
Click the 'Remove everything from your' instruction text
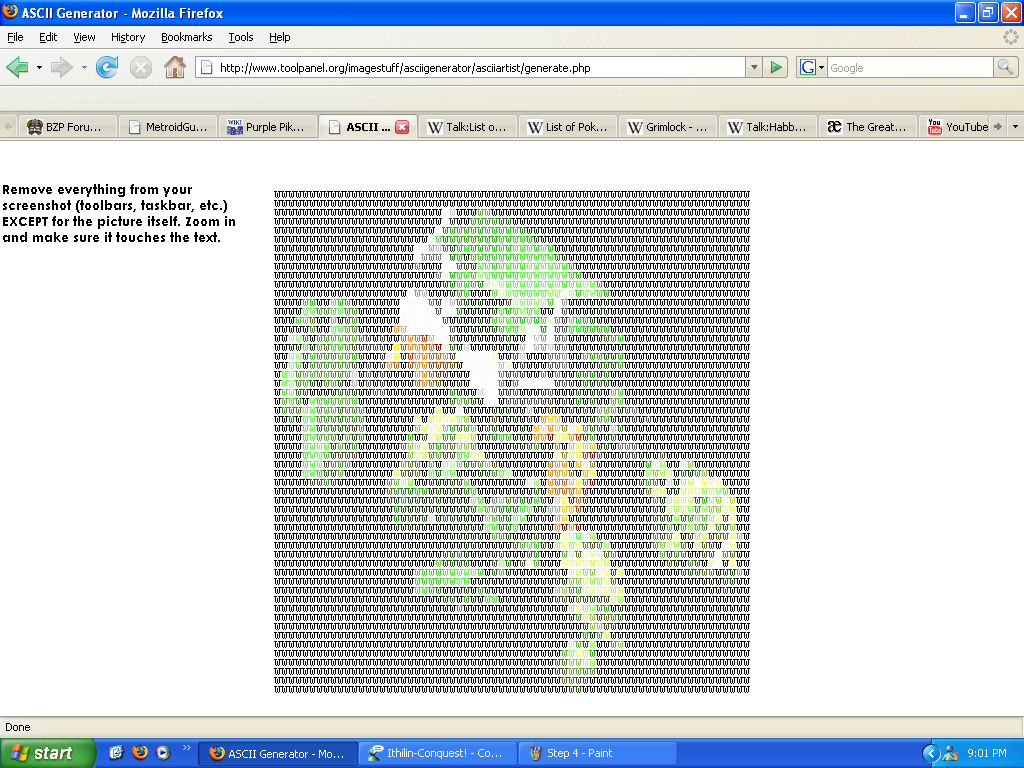click(97, 189)
